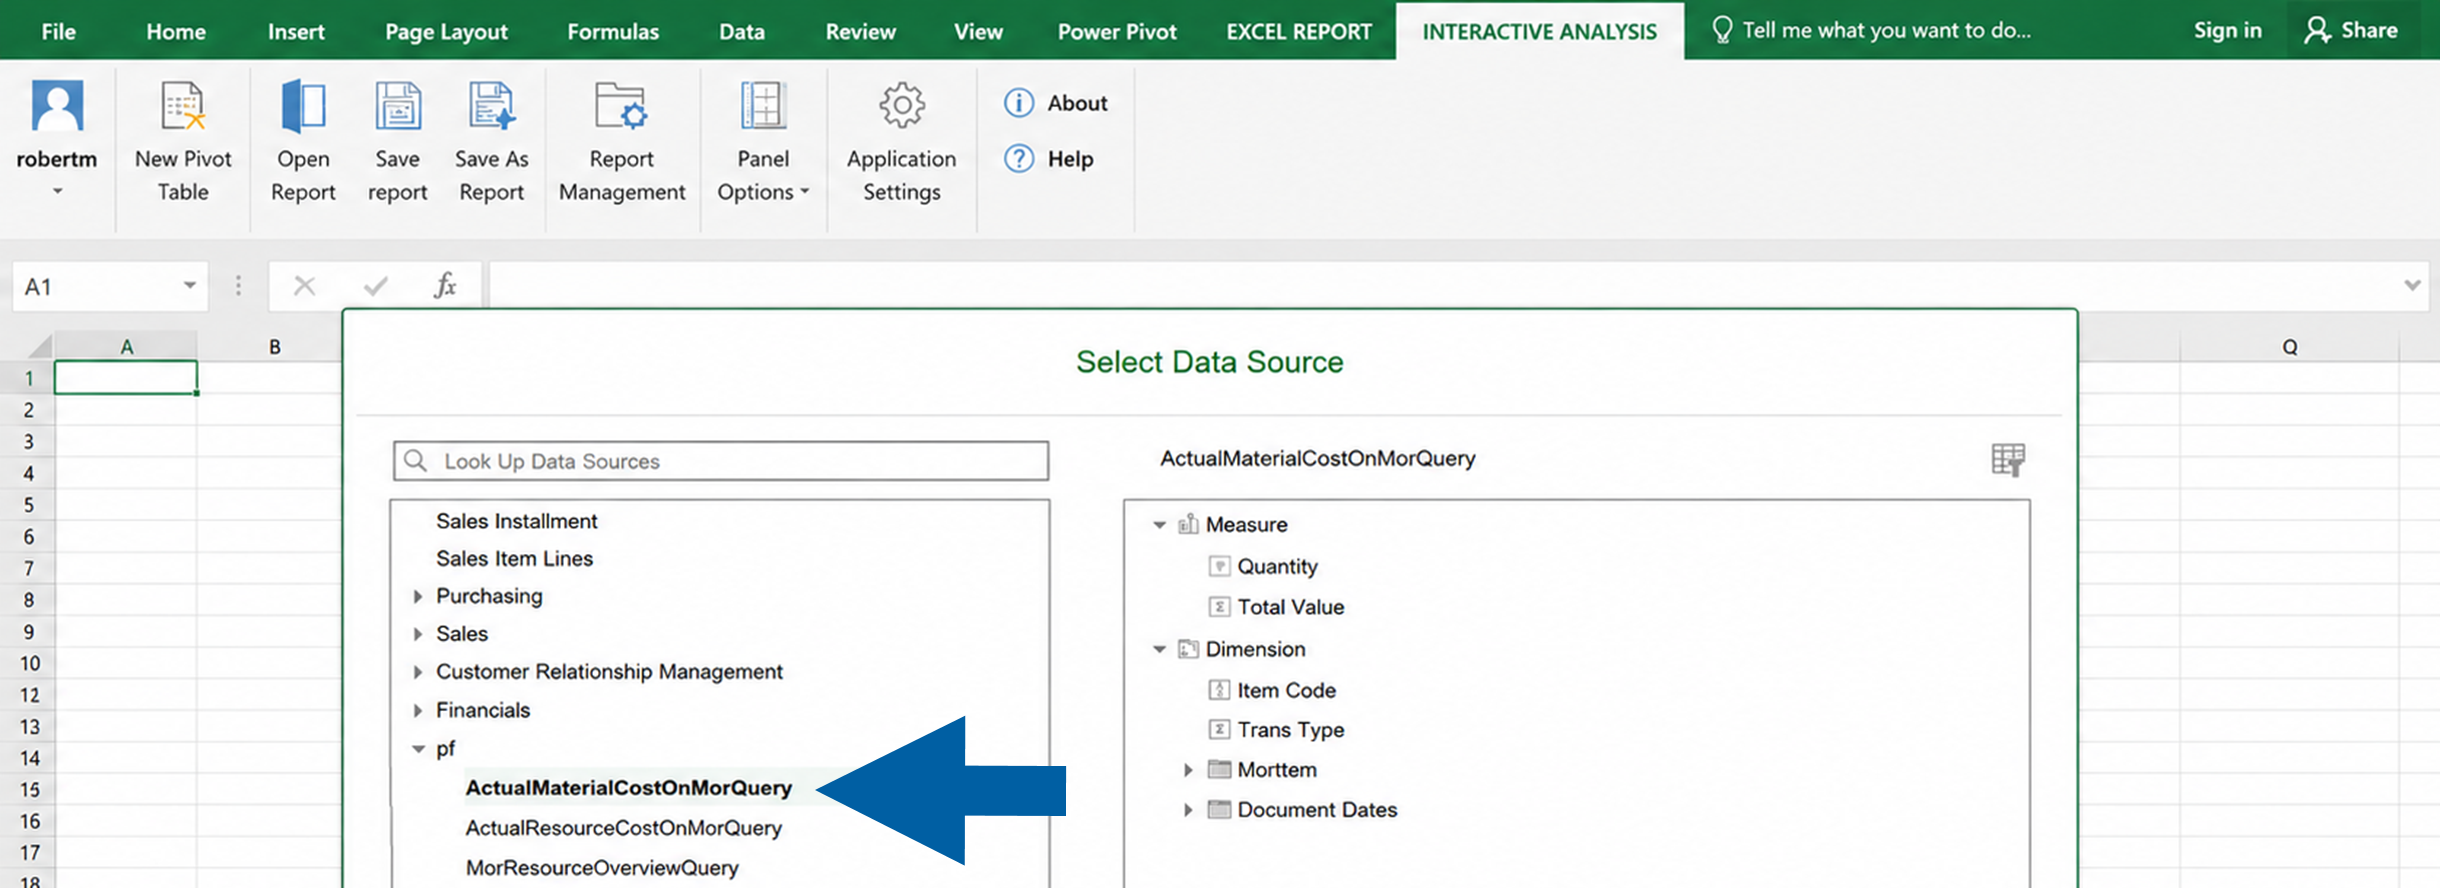
Task: Click the About info icon
Action: pos(1018,103)
